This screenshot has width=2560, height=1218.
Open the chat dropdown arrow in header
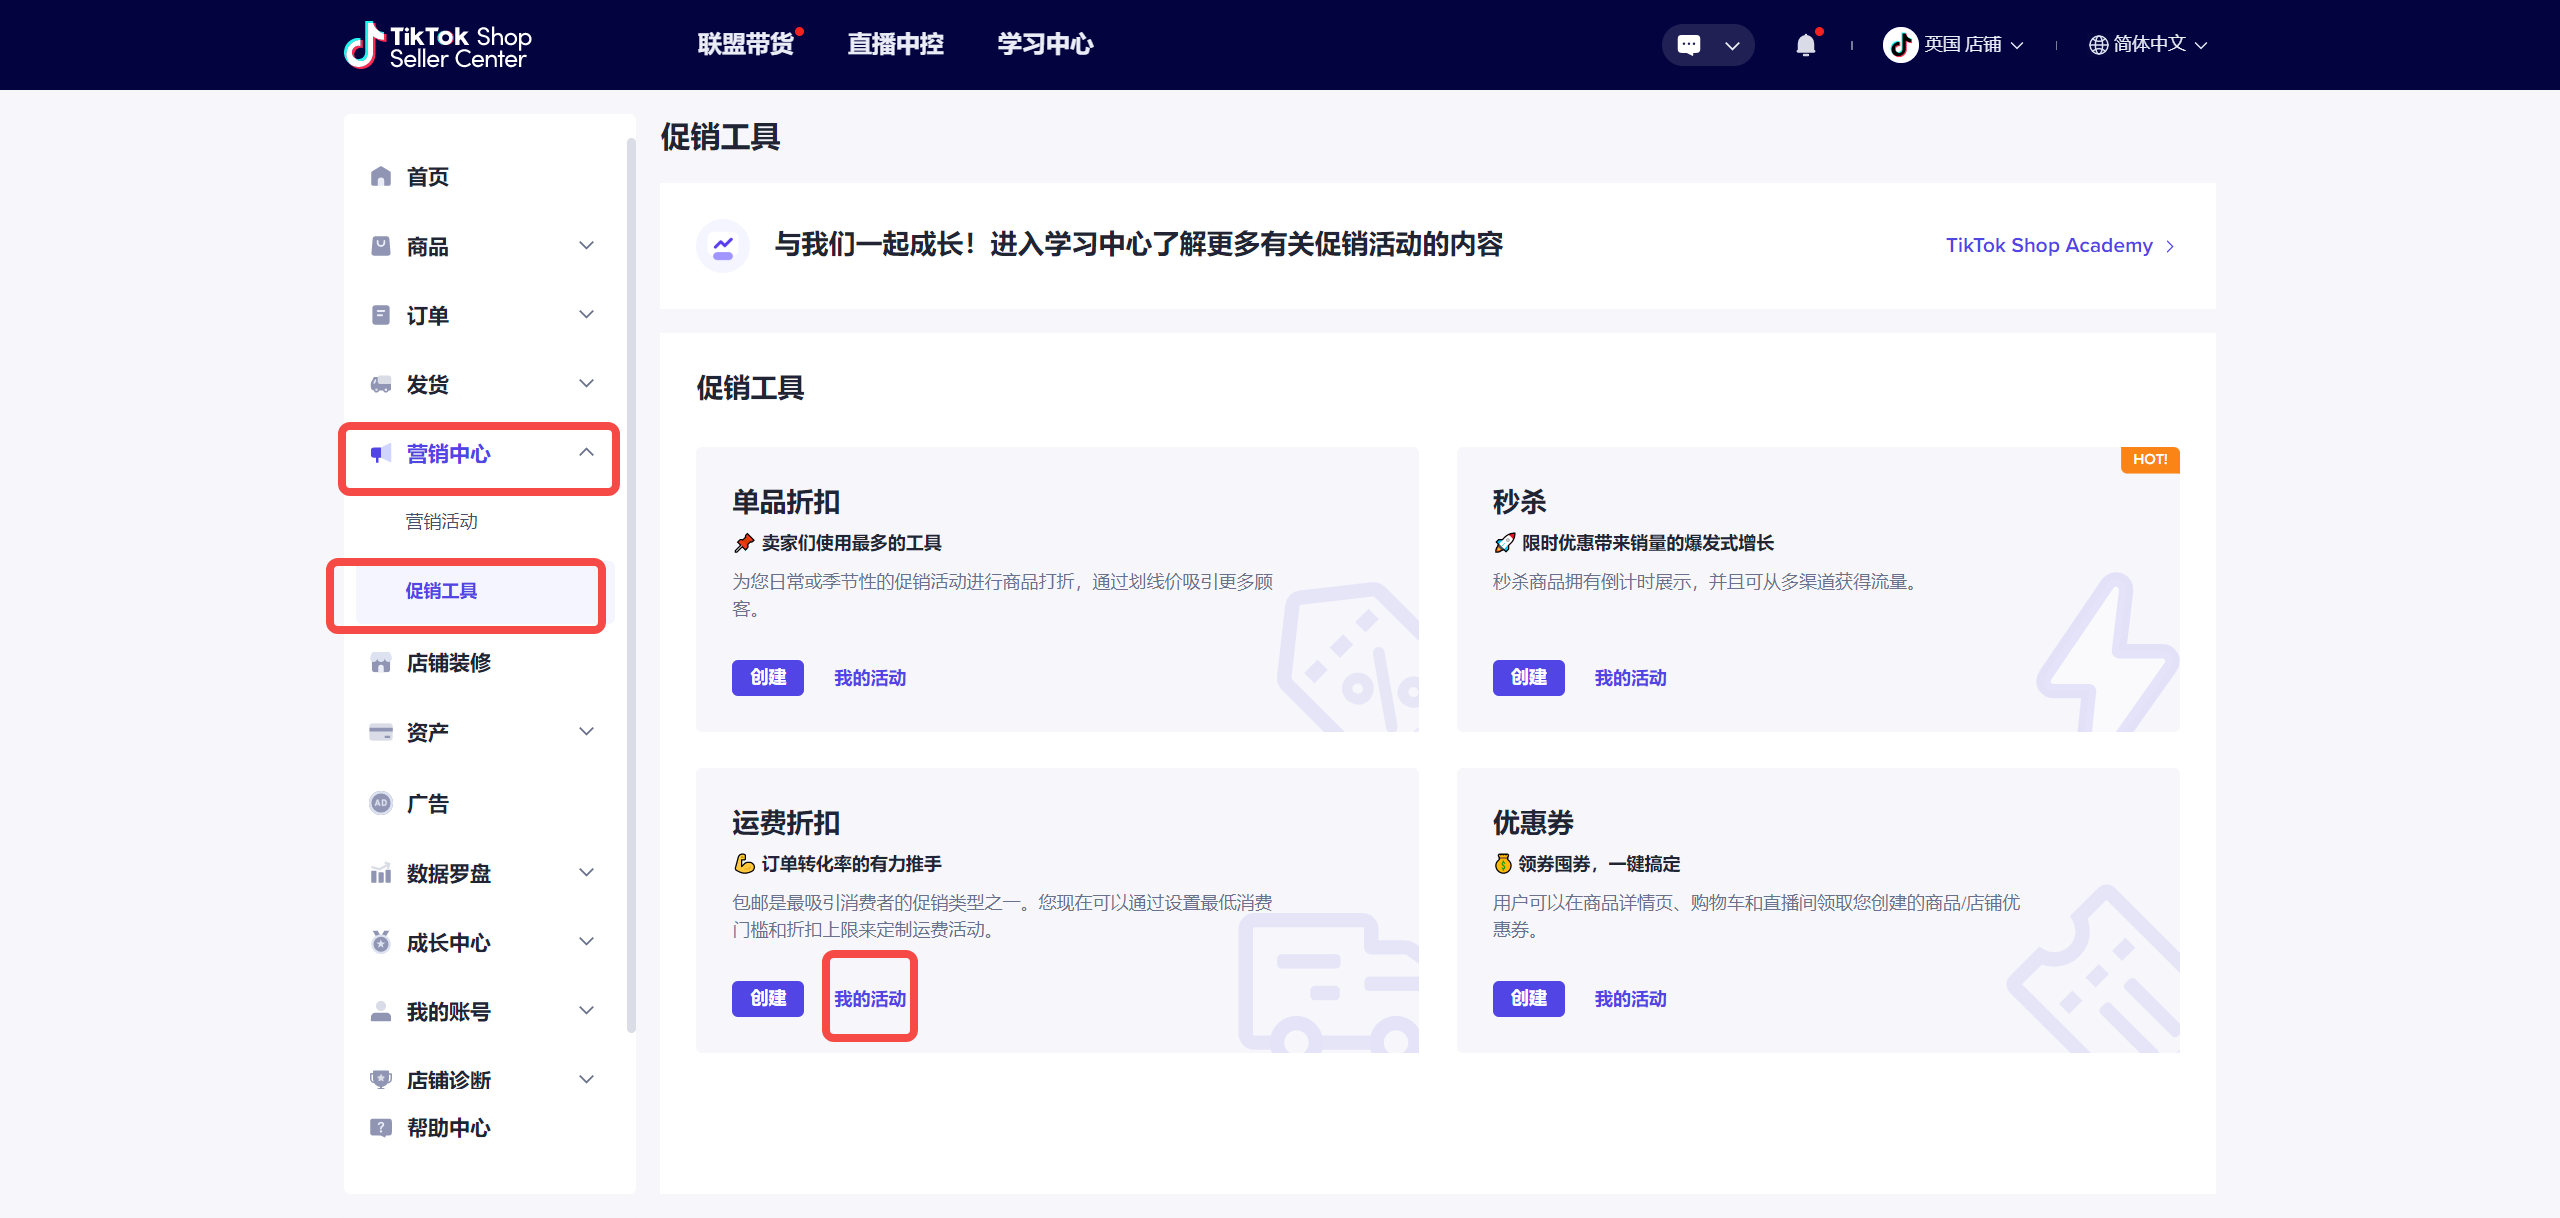(1732, 45)
